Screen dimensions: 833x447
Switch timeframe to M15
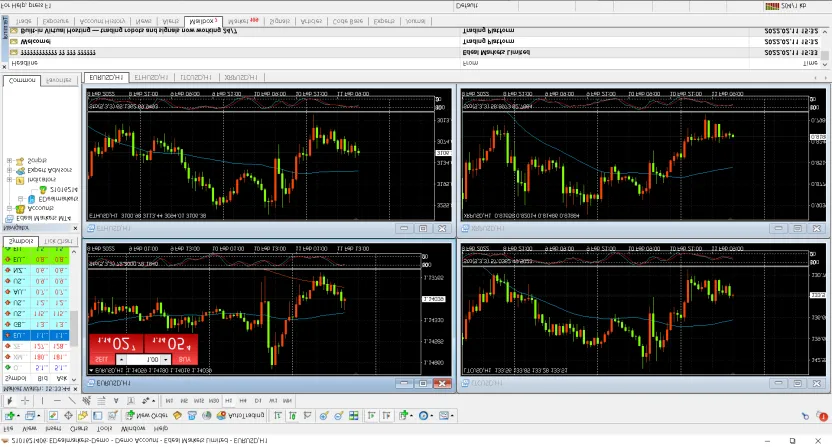(x=198, y=401)
